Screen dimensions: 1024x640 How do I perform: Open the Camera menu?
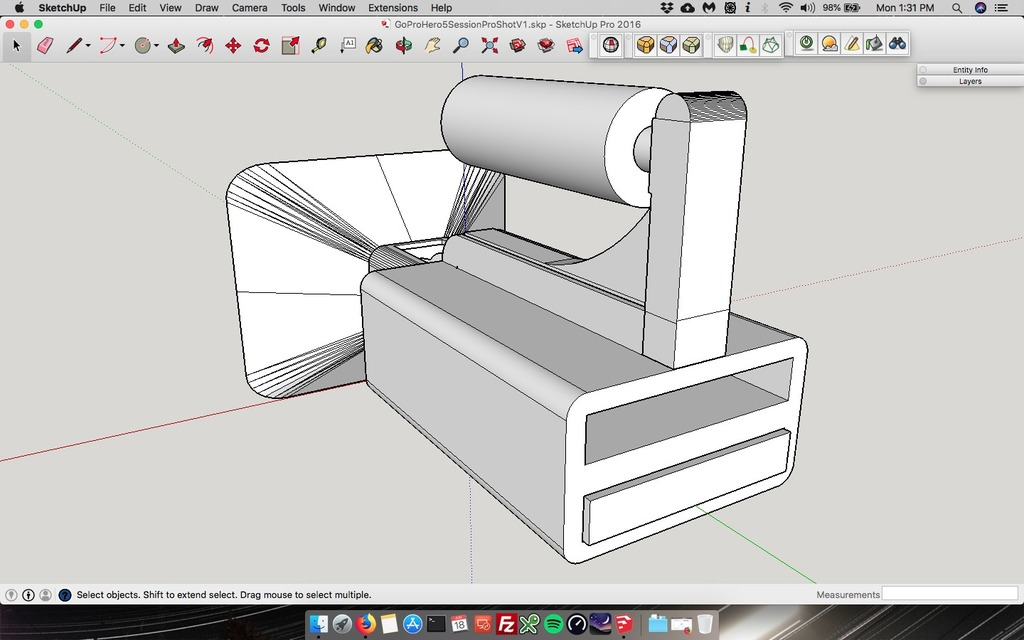click(249, 8)
